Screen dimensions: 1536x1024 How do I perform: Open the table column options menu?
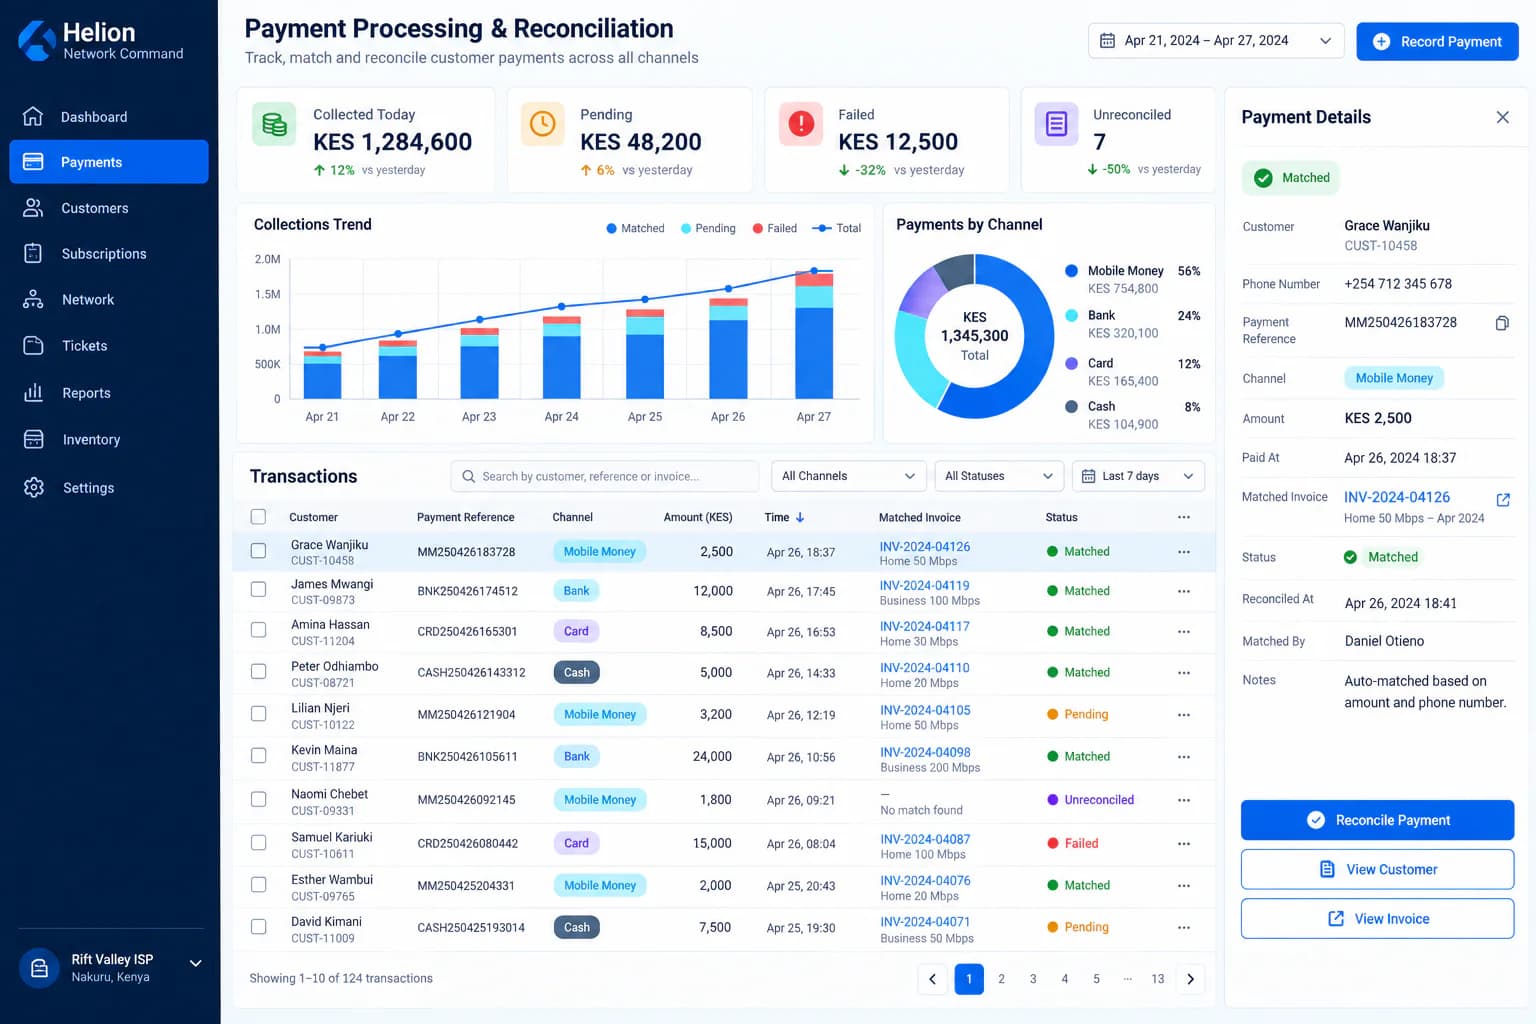tap(1184, 517)
